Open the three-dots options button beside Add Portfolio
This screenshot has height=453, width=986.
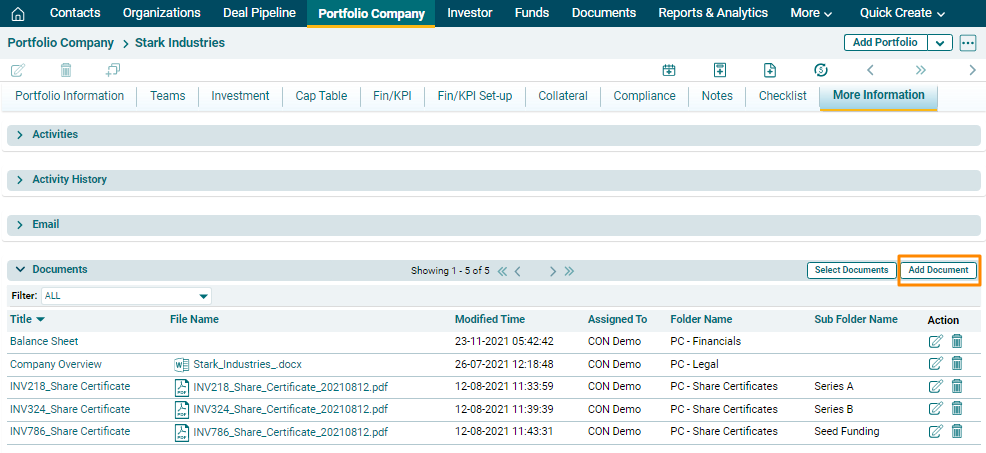point(967,43)
